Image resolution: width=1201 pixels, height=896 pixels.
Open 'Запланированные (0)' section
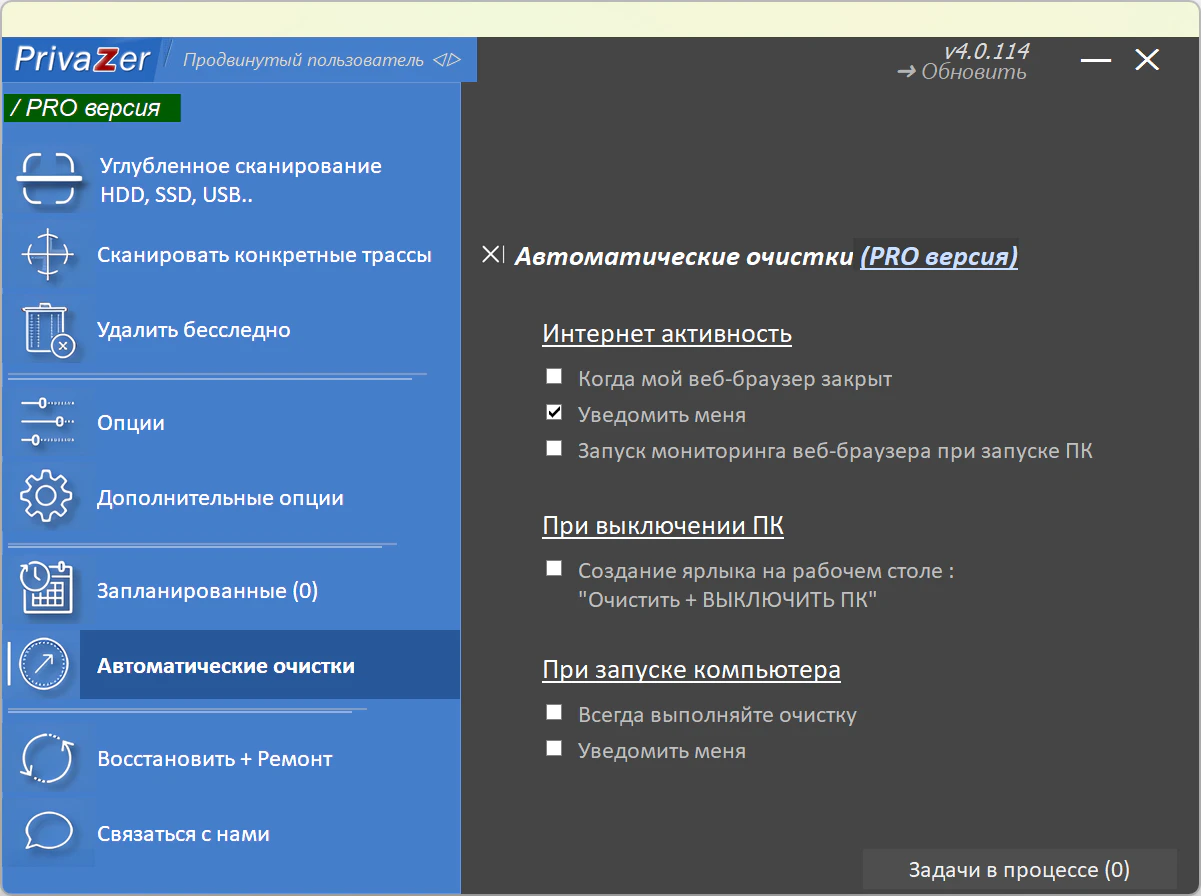pyautogui.click(x=207, y=591)
